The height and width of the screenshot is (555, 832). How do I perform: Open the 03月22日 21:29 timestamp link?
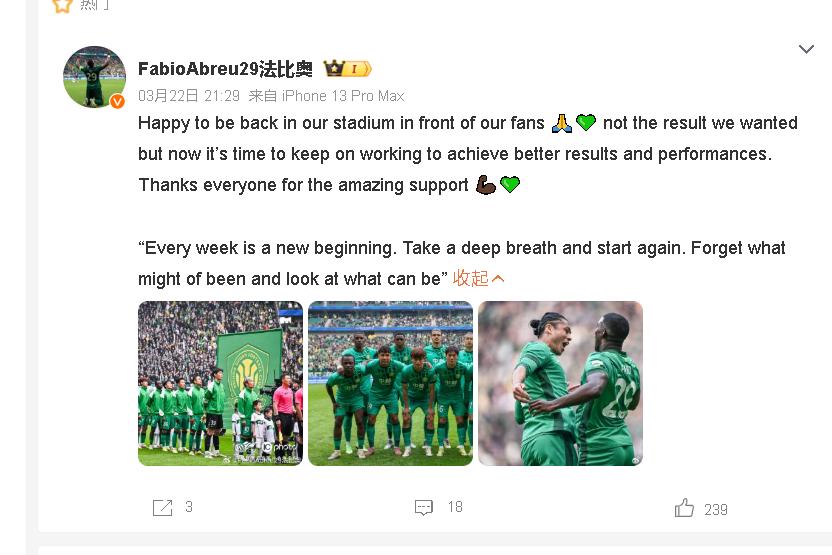coord(189,96)
